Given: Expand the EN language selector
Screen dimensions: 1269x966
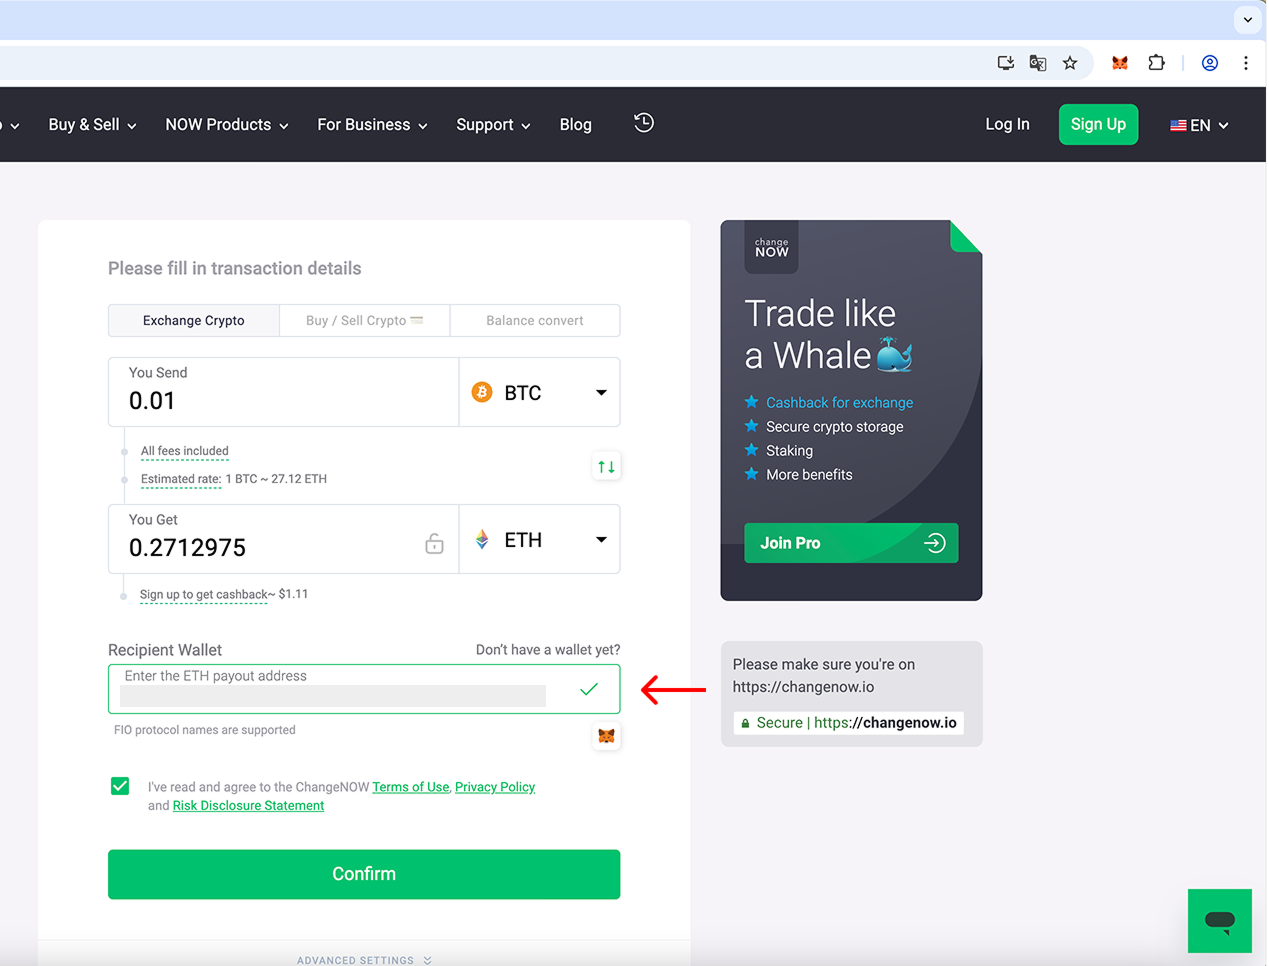Looking at the screenshot, I should coord(1199,125).
